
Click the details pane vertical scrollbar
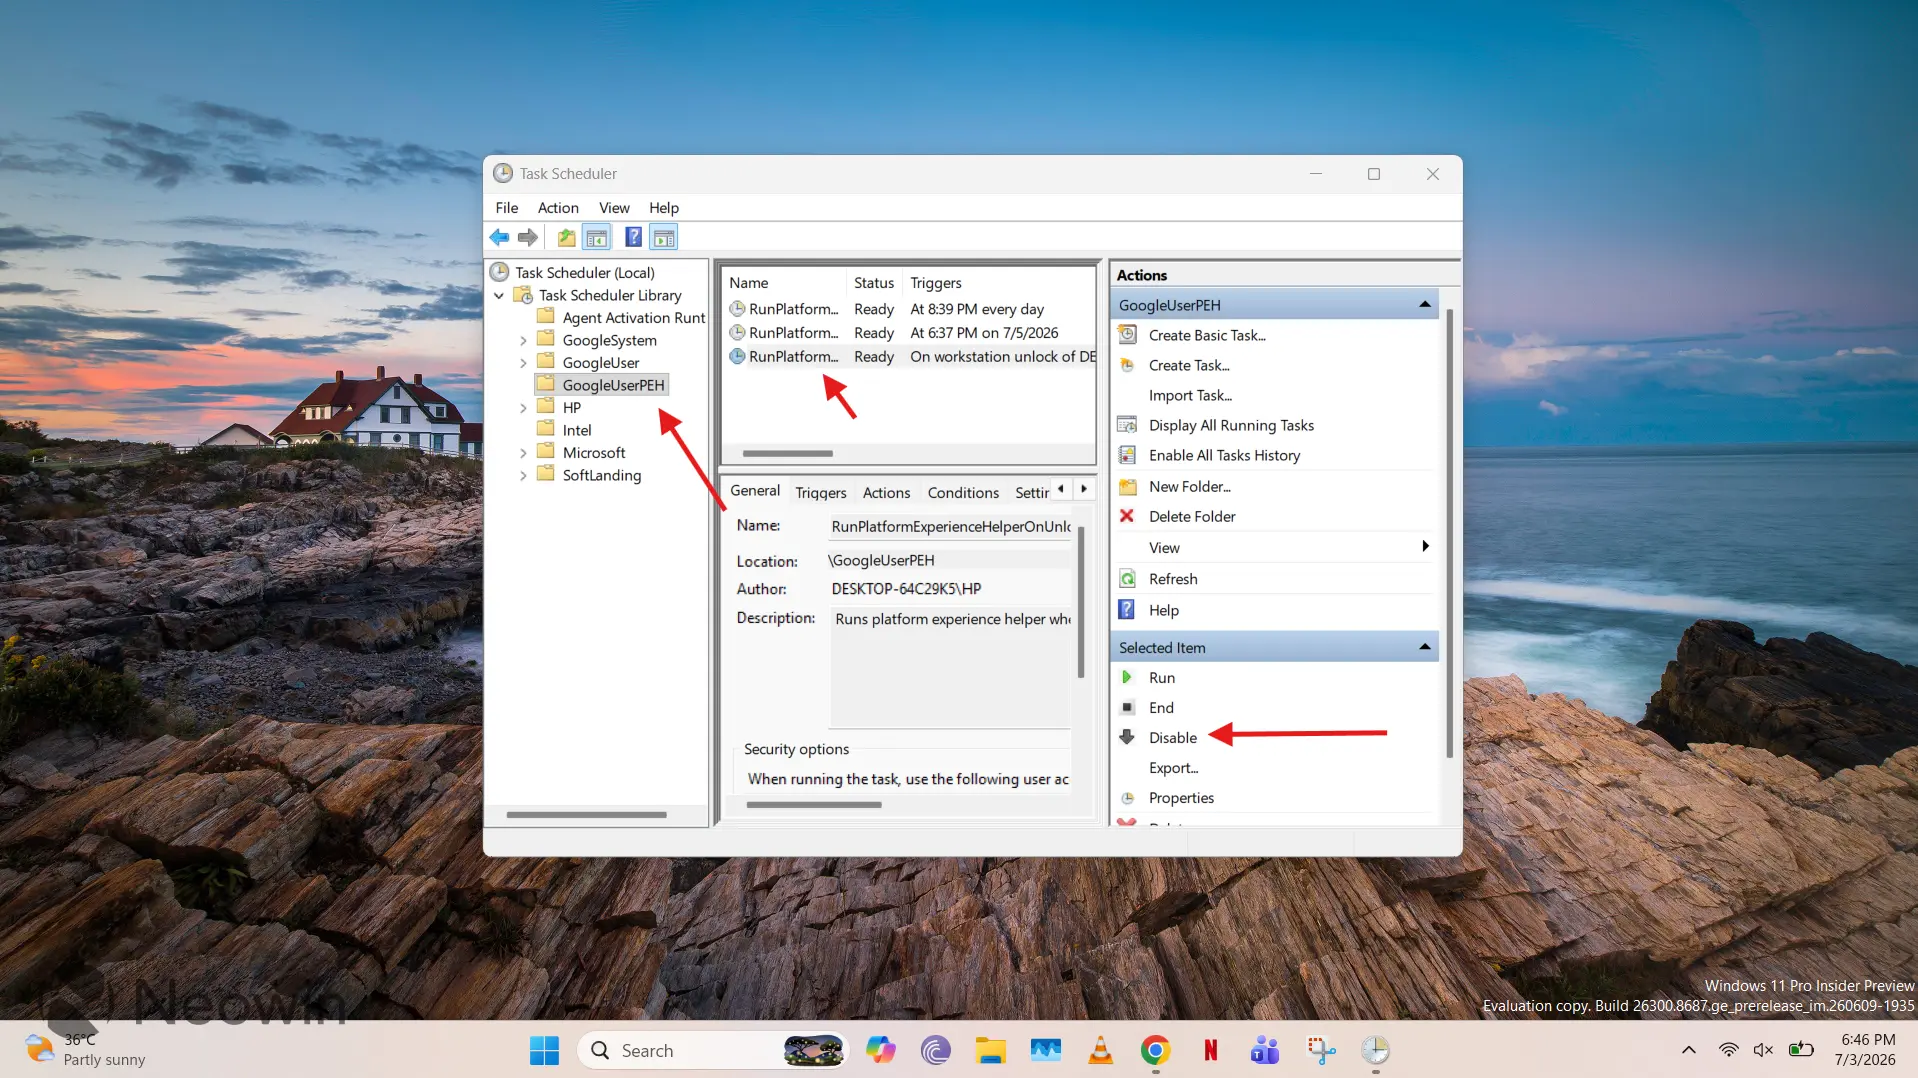(x=1081, y=602)
